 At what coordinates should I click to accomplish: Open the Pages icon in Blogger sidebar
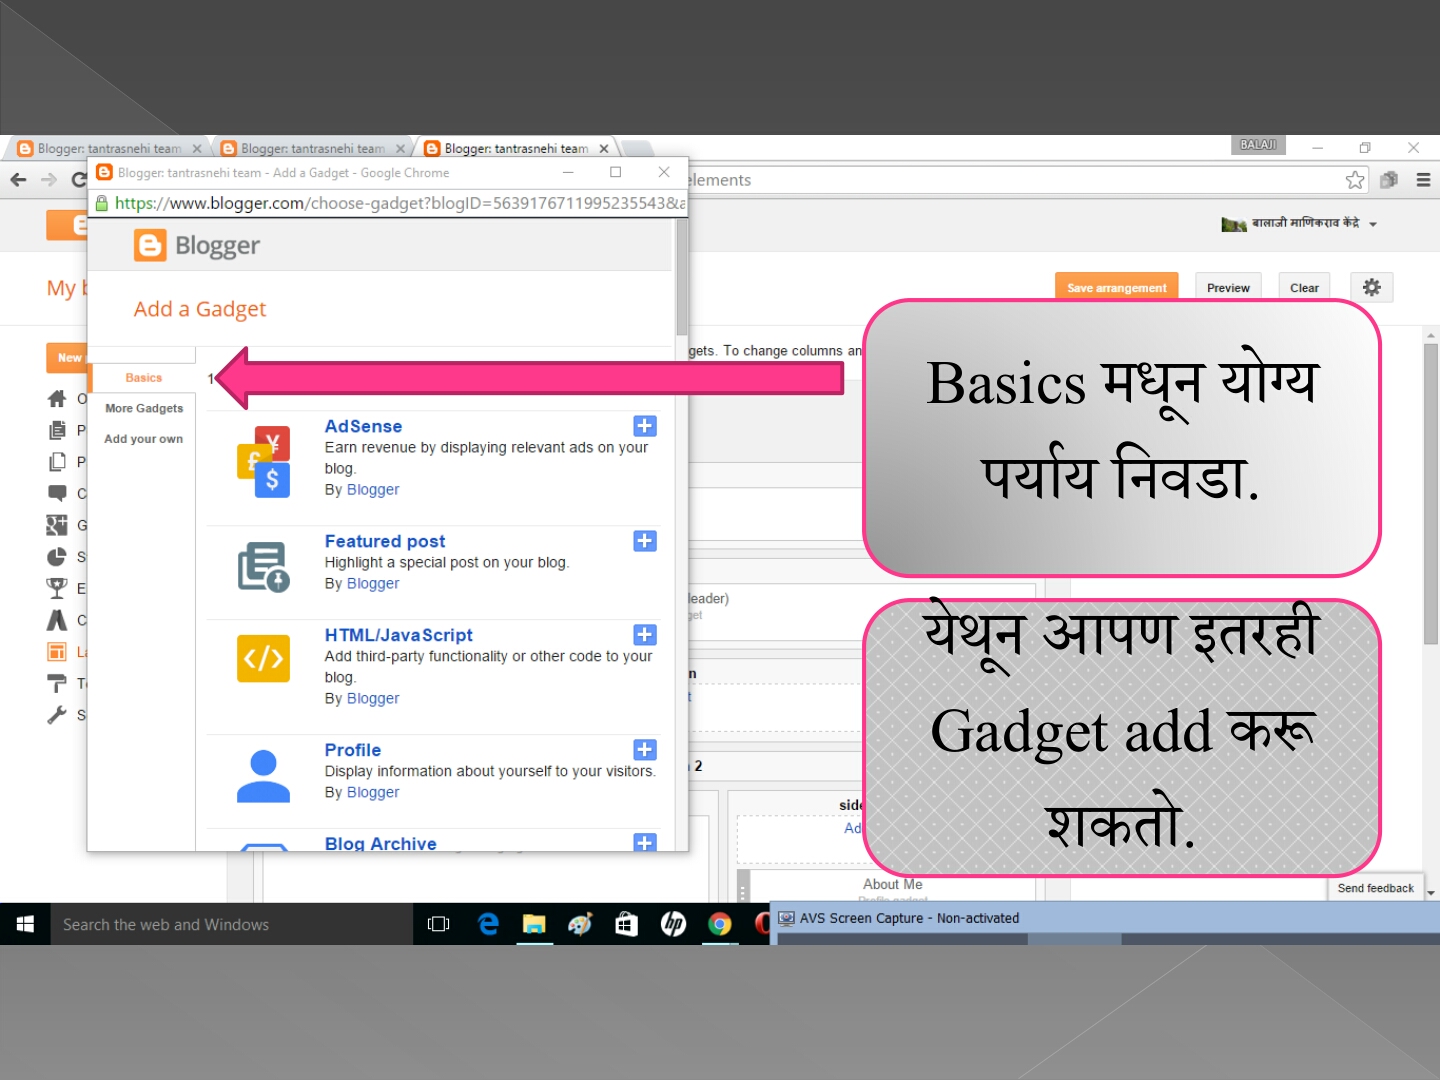[57, 462]
